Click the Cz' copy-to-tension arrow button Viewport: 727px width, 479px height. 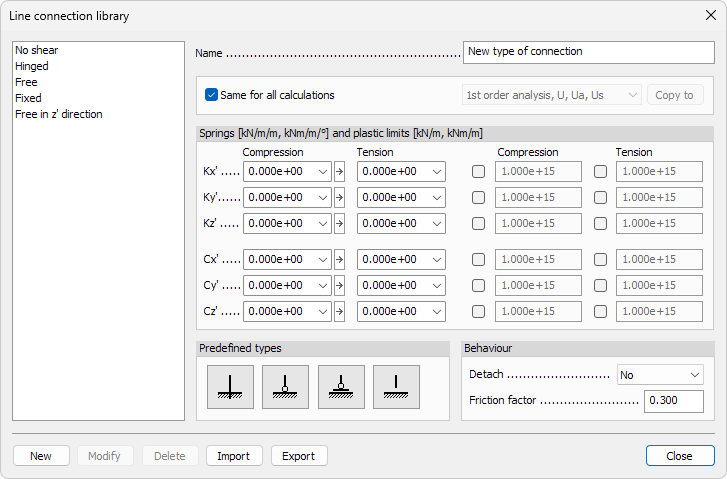click(x=339, y=312)
